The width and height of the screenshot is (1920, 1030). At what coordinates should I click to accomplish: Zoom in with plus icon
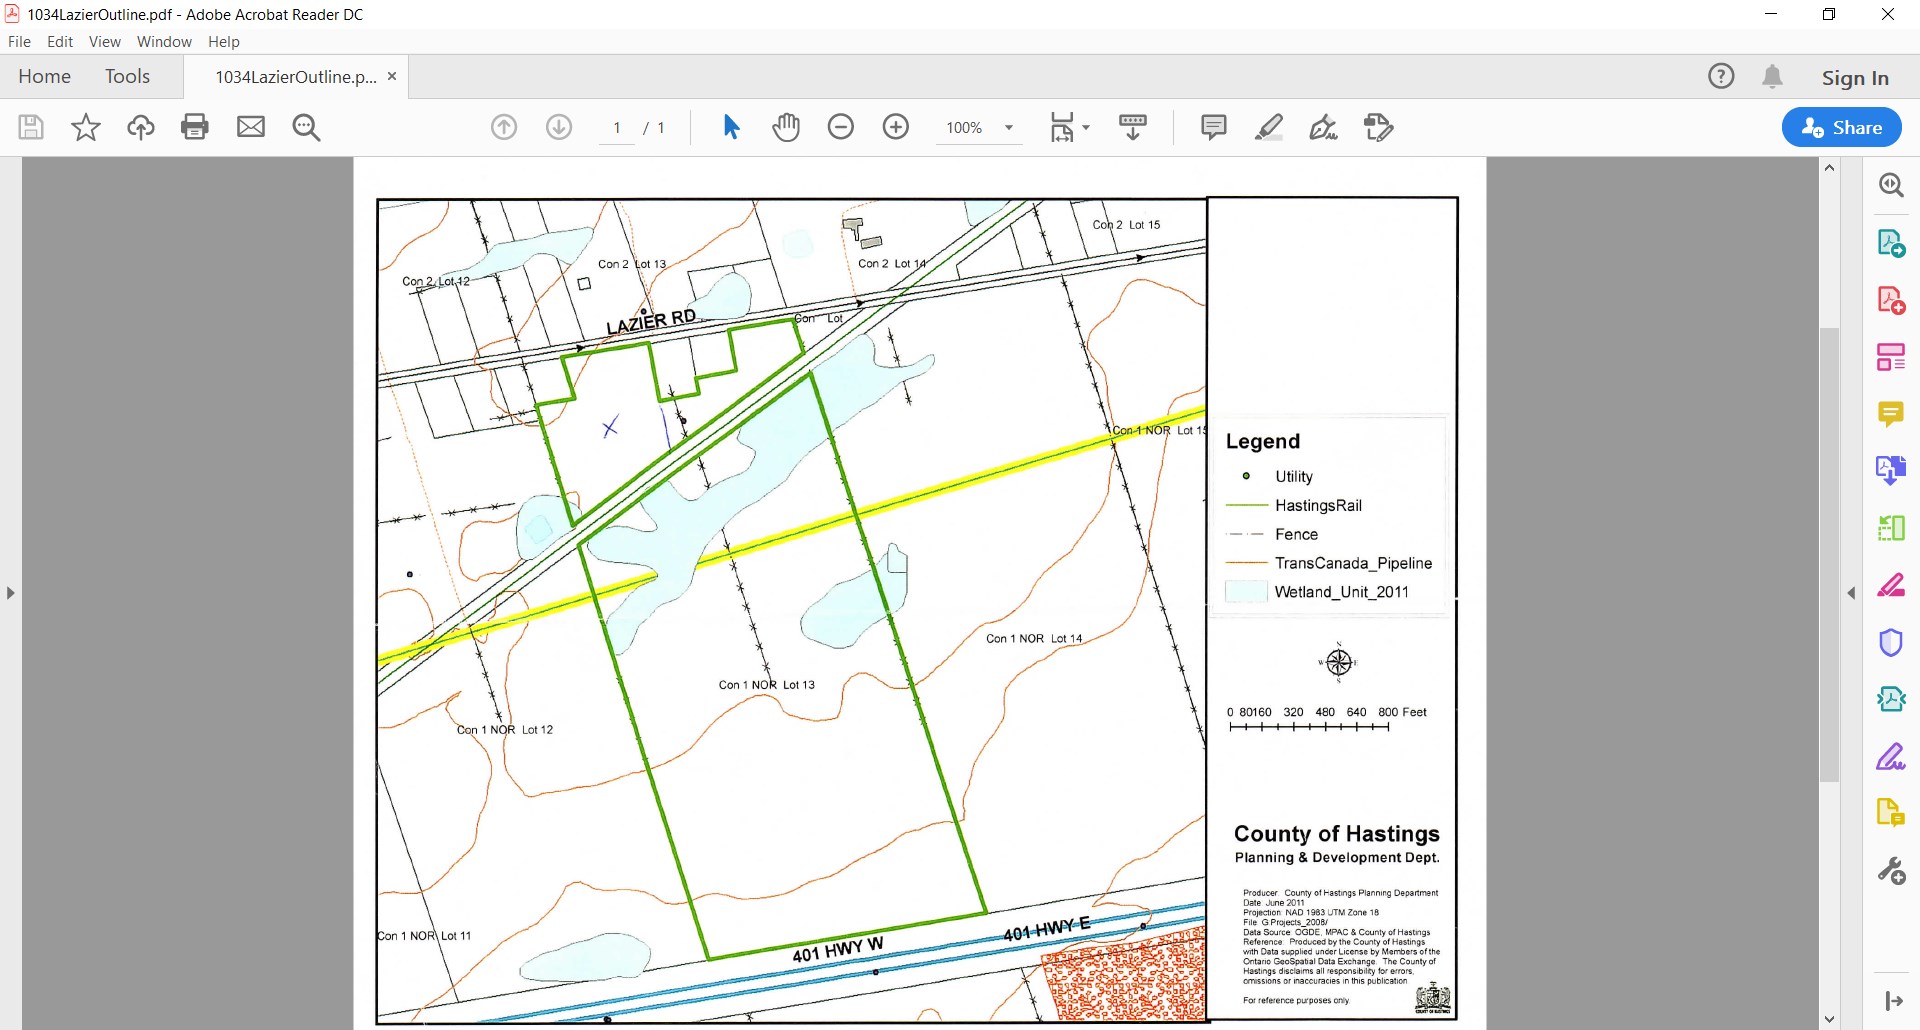(x=896, y=127)
